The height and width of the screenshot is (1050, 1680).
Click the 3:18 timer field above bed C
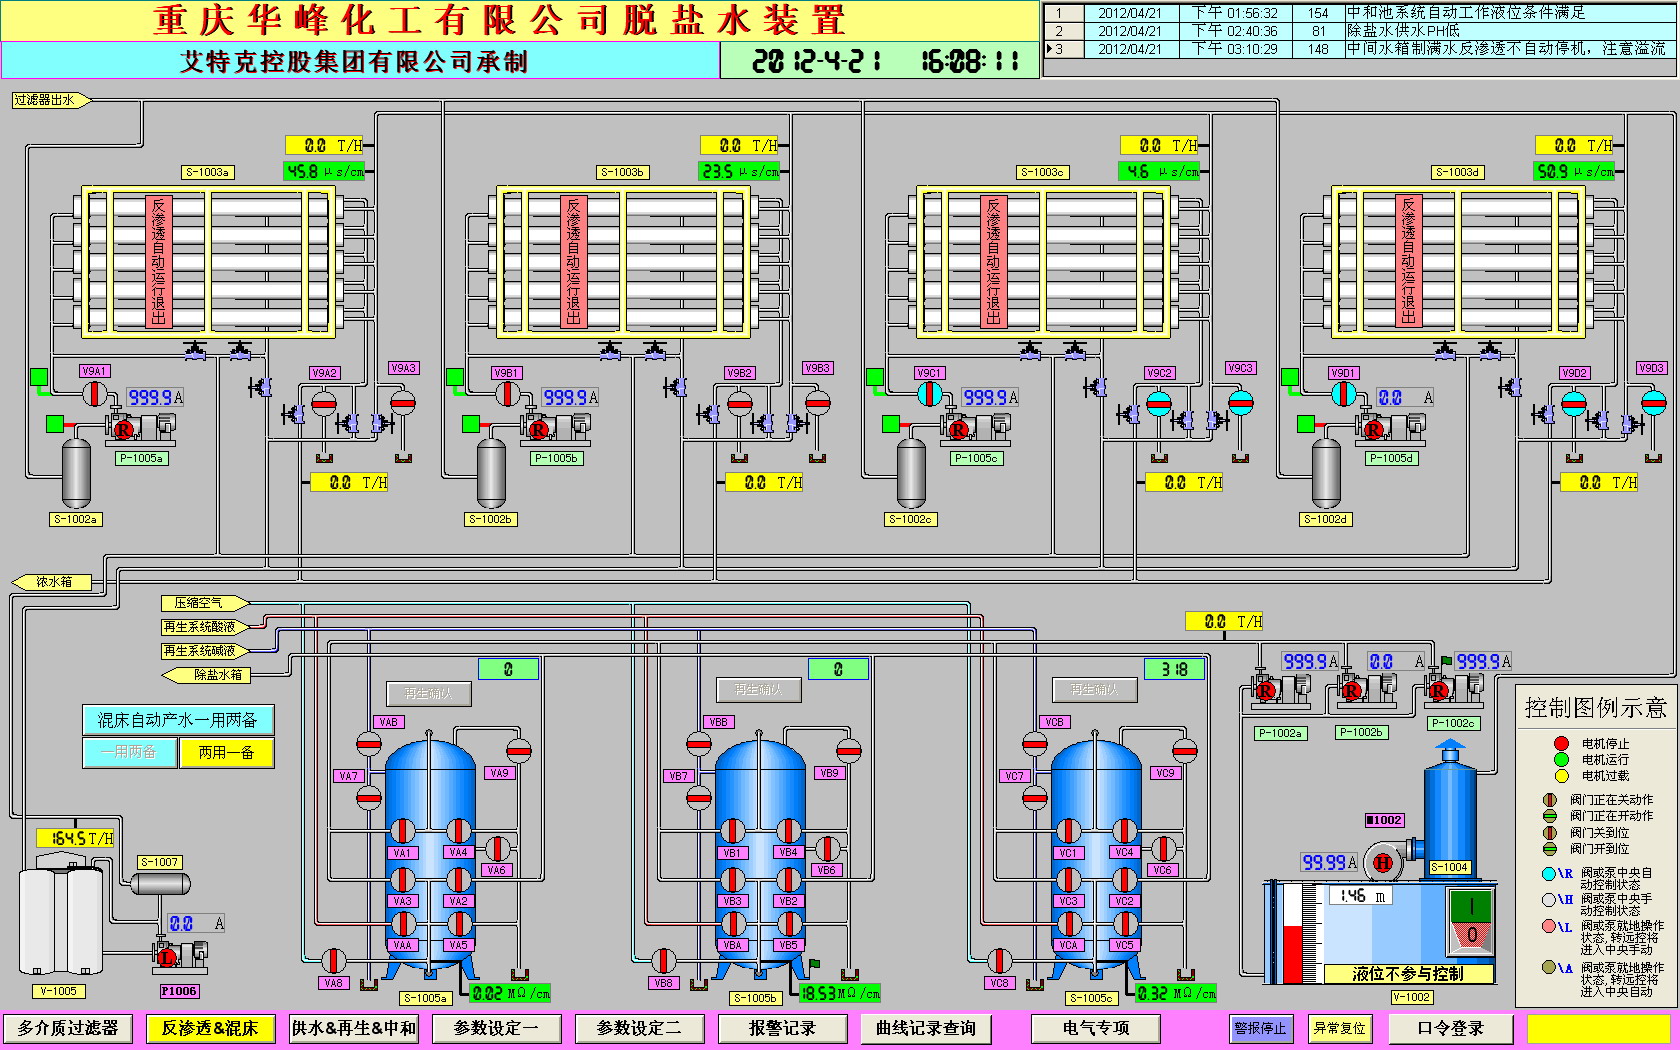[x=1175, y=669]
